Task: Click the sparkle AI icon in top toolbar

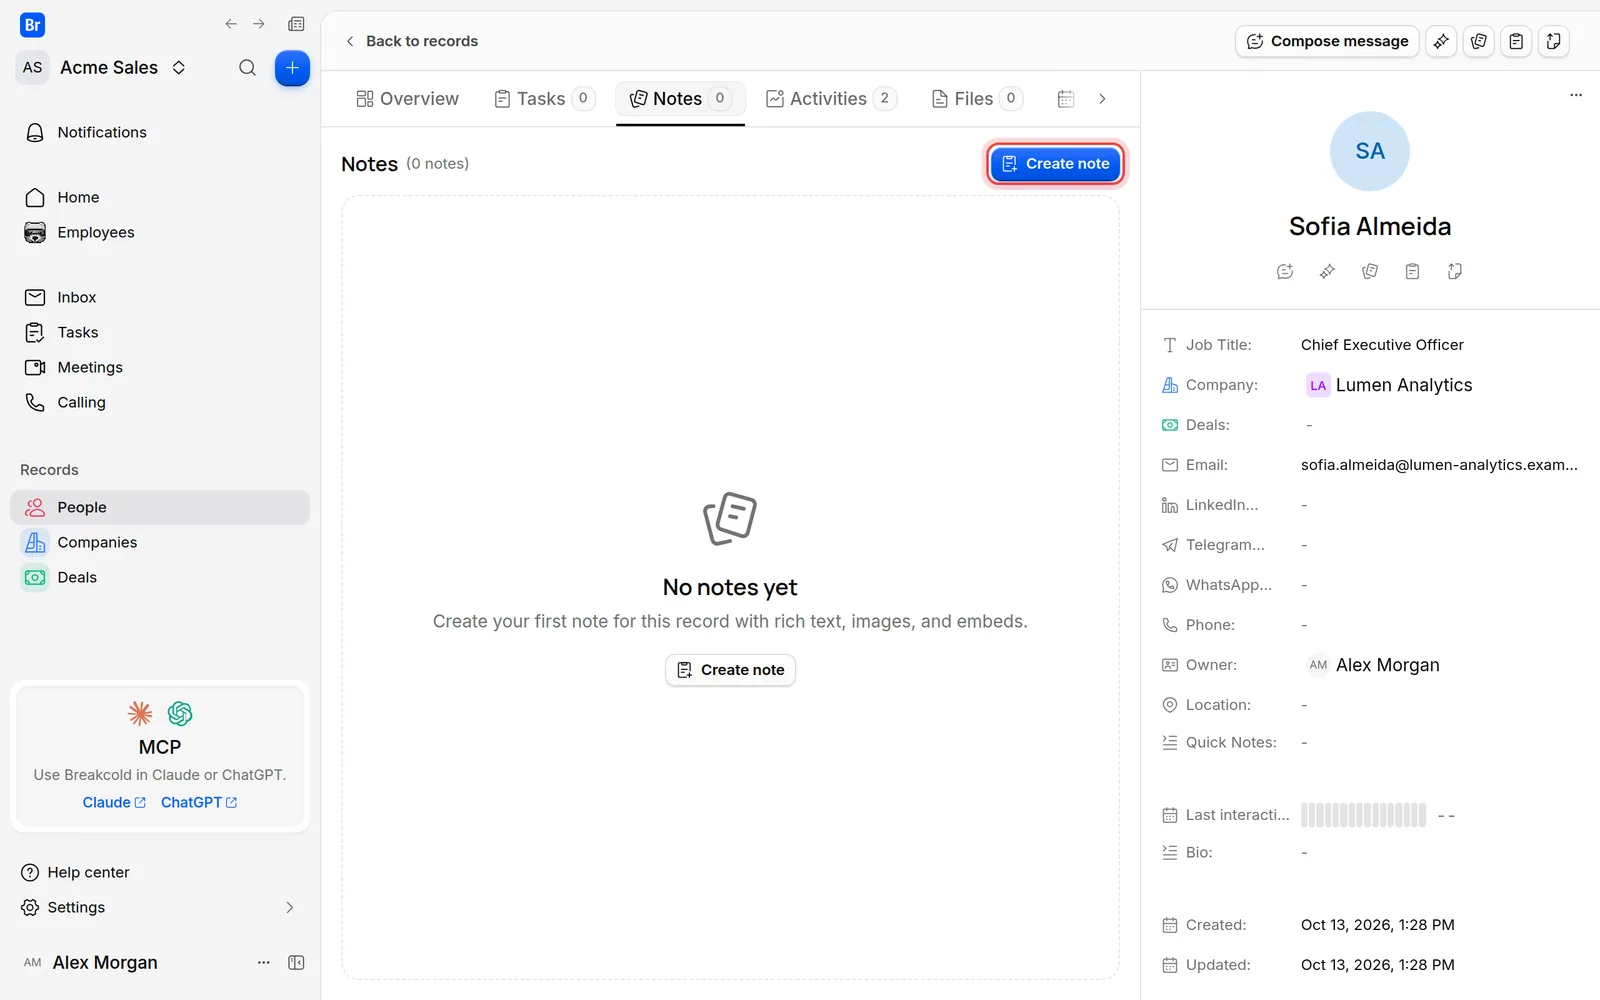Action: 1441,41
